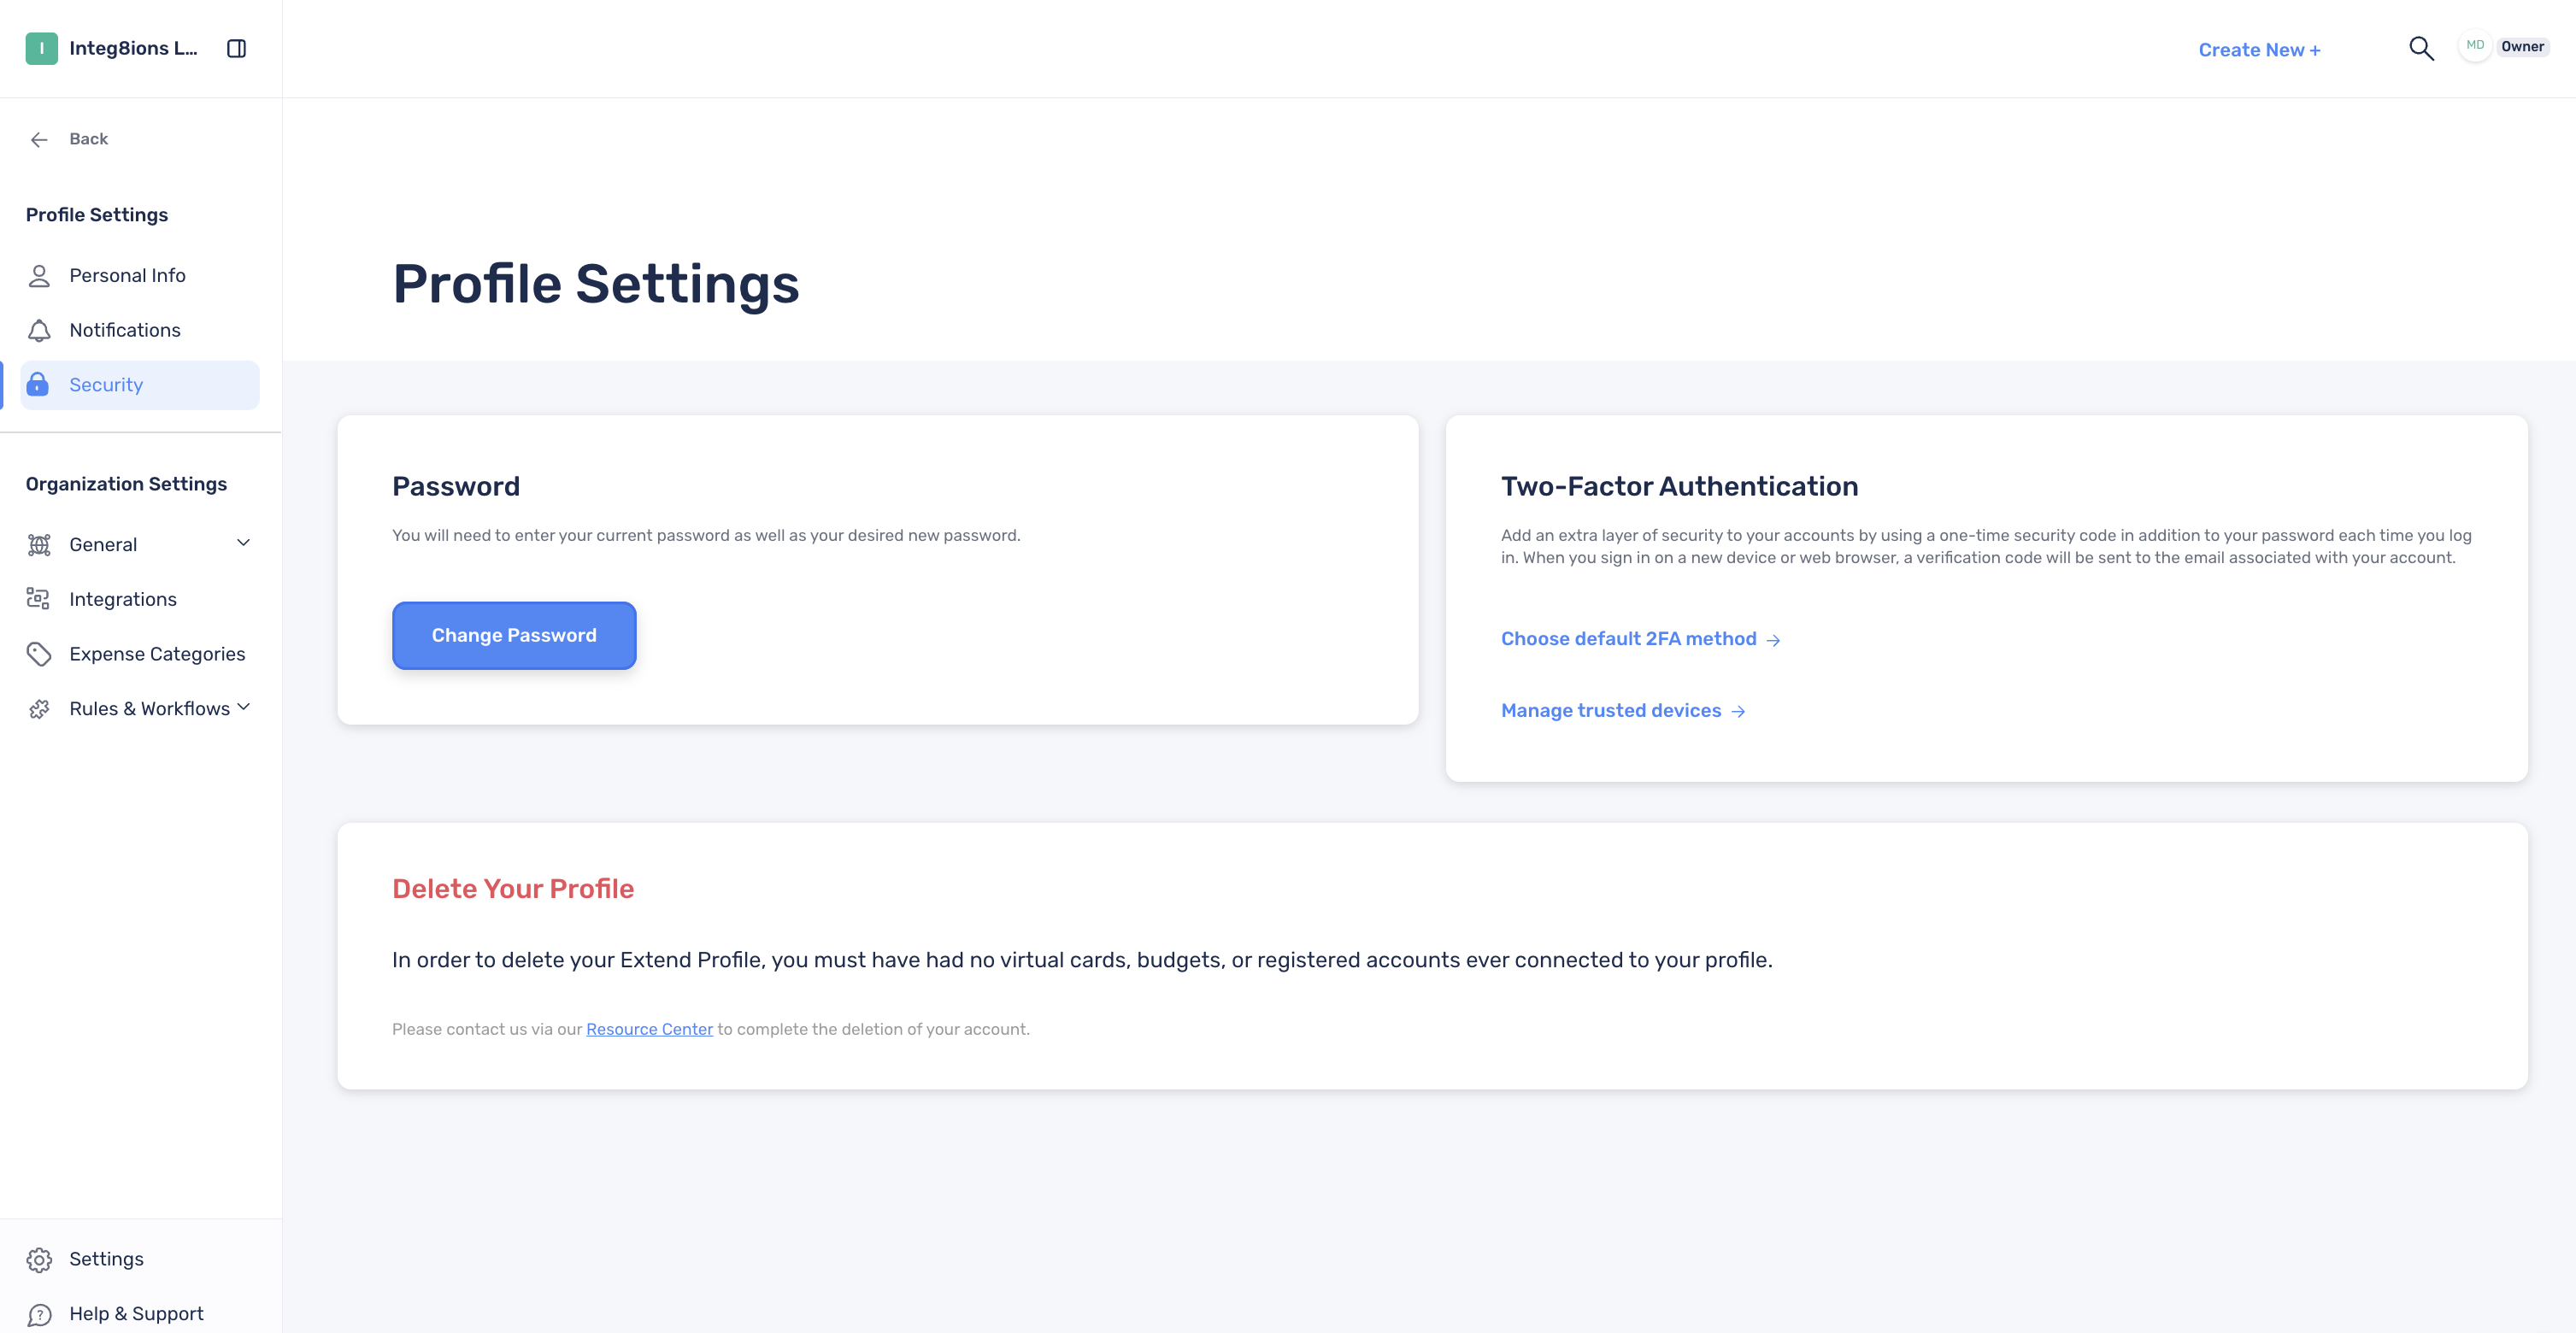Click the Delete Your Profile heading
The image size is (2576, 1333).
click(513, 889)
